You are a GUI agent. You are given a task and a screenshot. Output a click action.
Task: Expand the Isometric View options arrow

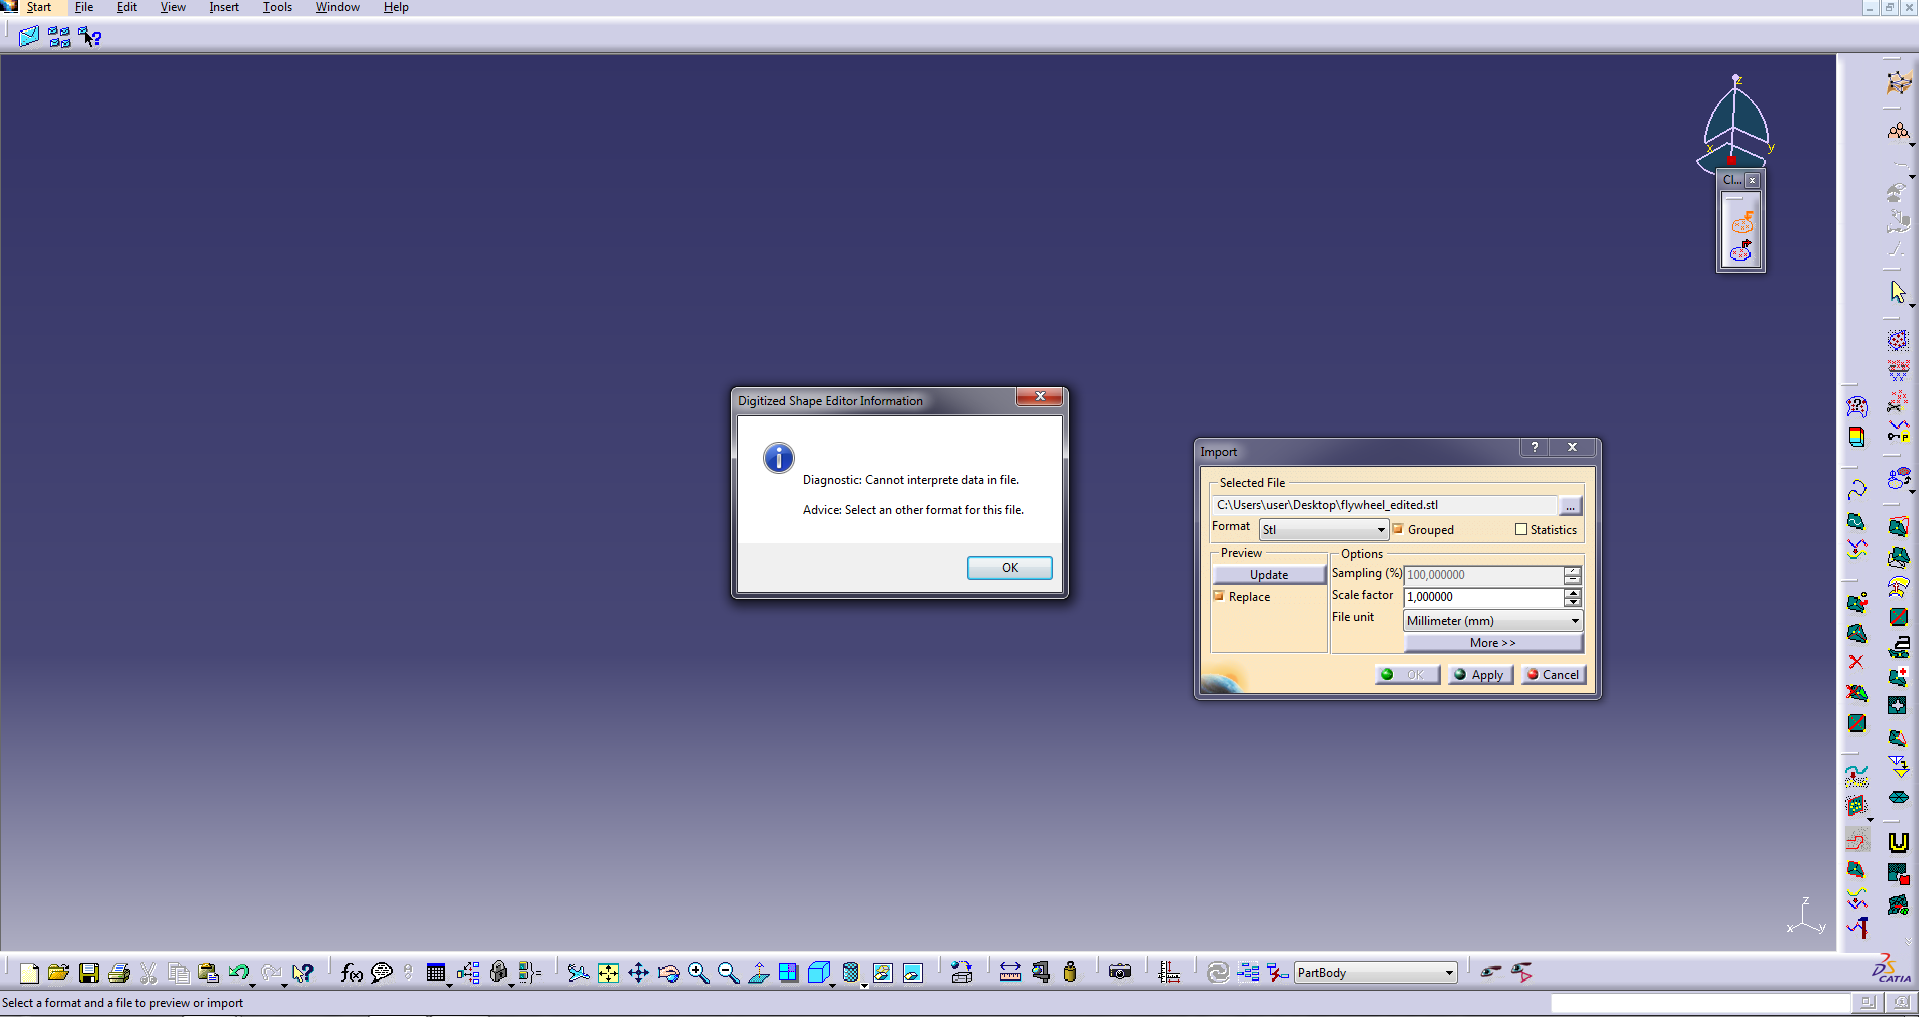coord(832,985)
